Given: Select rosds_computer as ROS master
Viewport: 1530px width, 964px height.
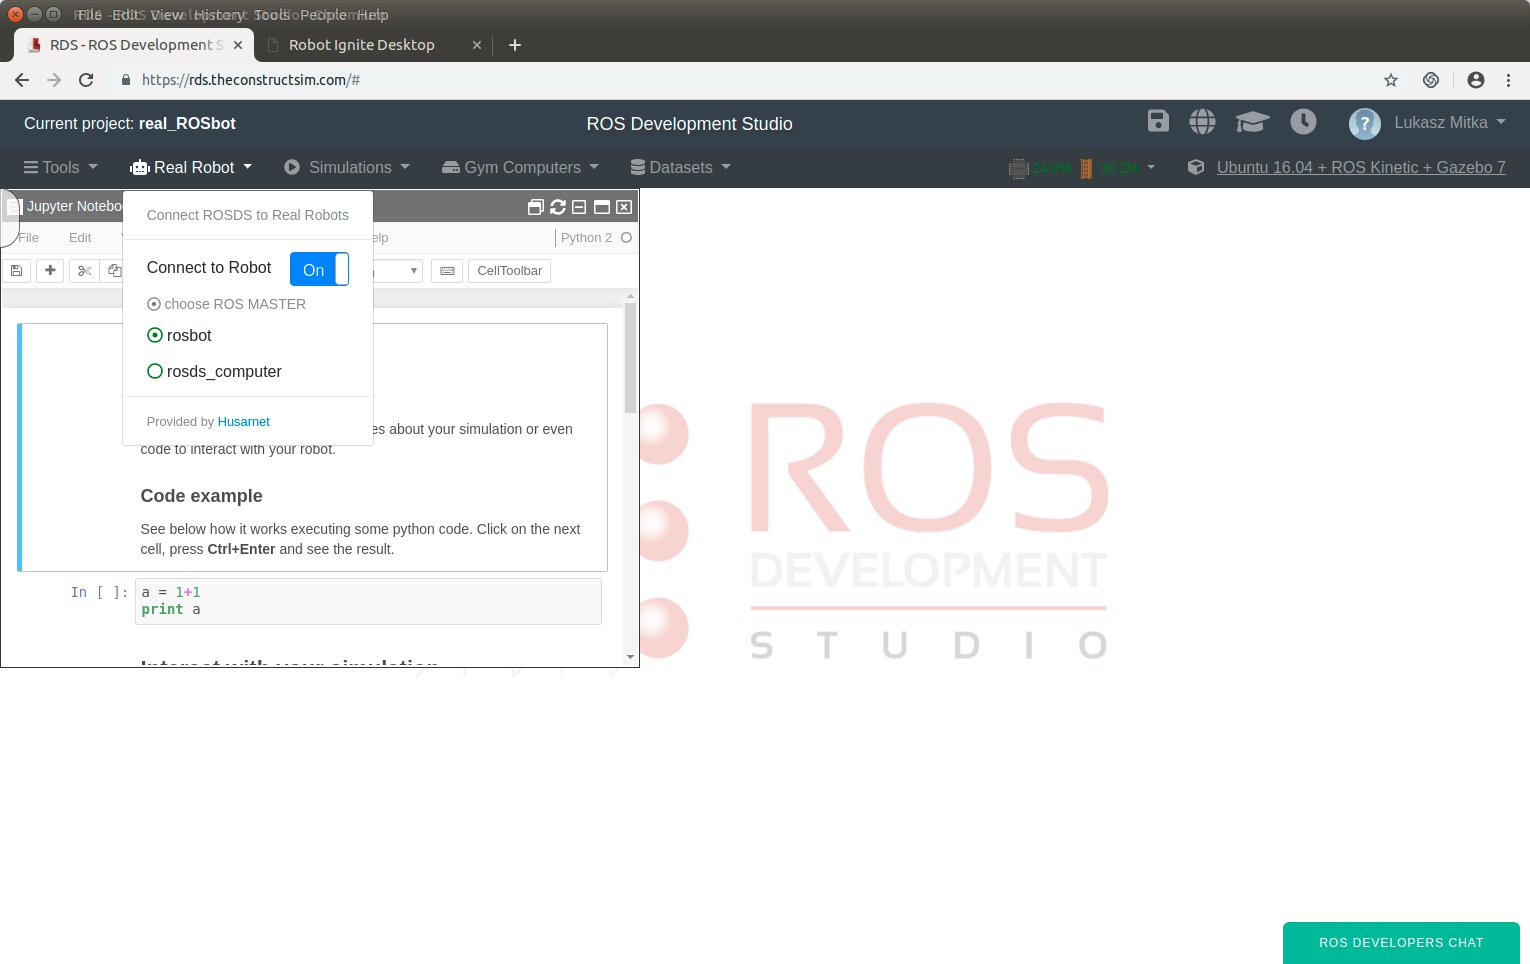Looking at the screenshot, I should [214, 372].
